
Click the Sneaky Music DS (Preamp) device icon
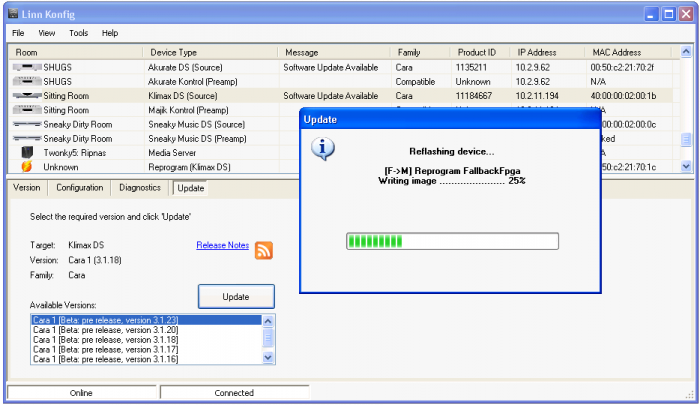pyautogui.click(x=27, y=138)
